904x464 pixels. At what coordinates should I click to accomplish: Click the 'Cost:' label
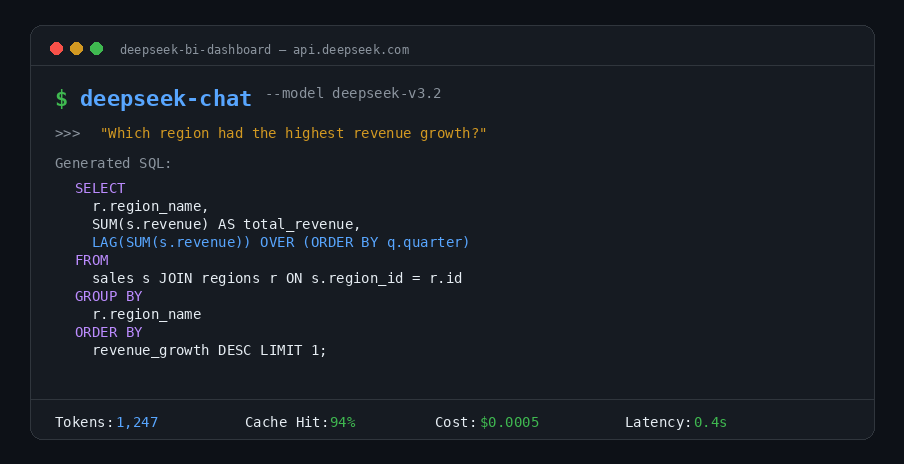coord(456,422)
